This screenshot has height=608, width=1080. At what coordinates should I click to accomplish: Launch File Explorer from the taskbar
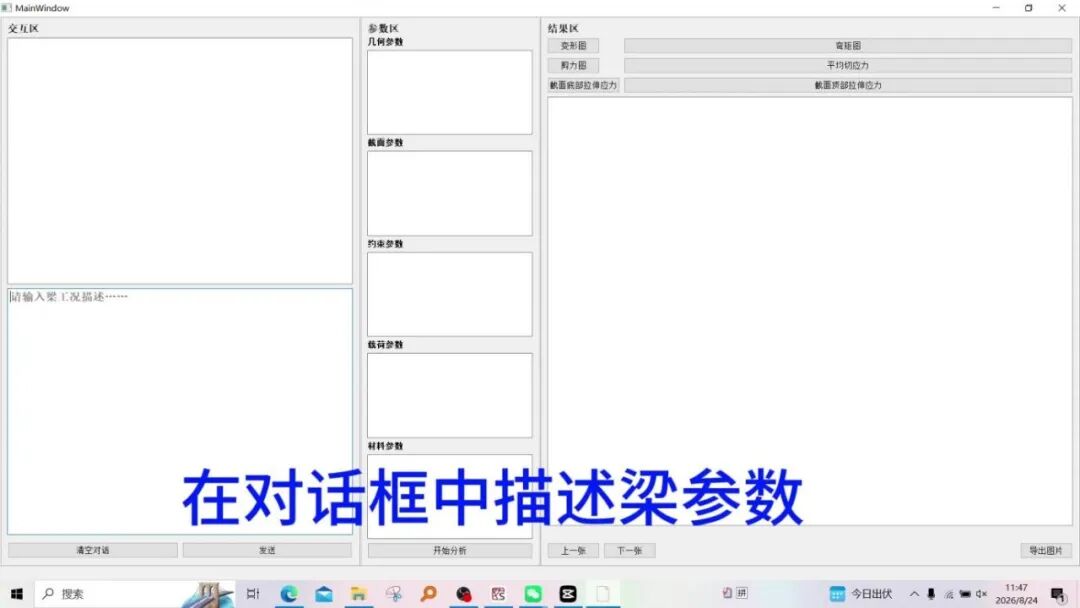click(358, 594)
